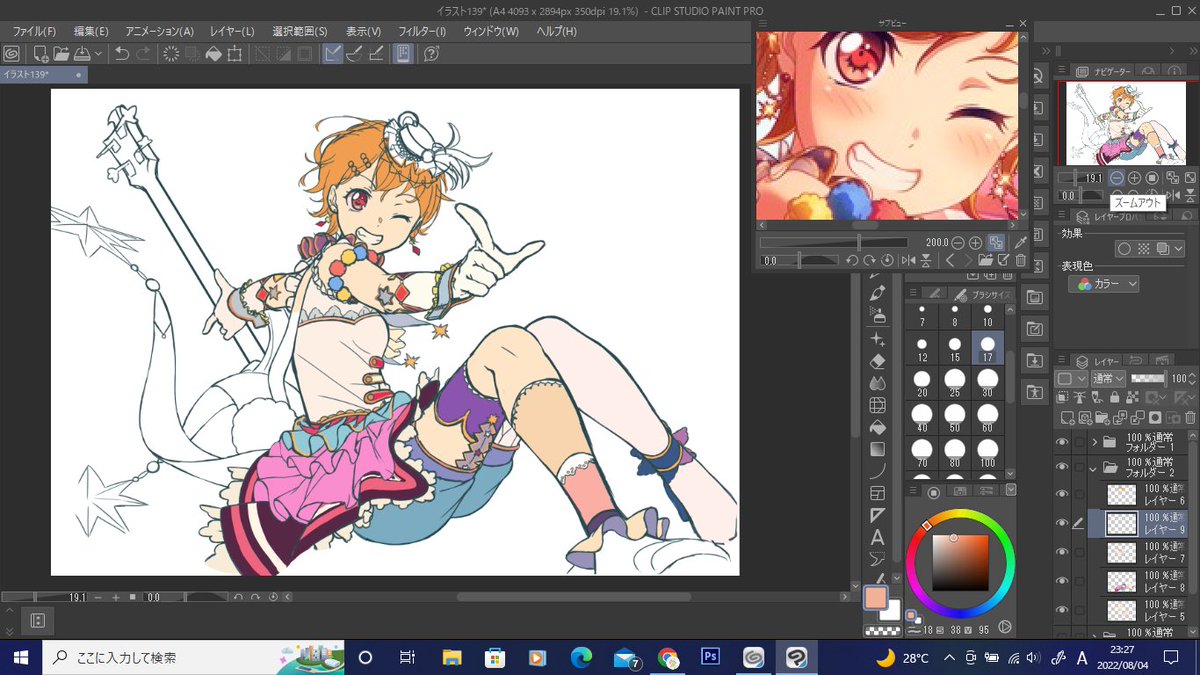Select the レイヤー 5 layer thumbnail
The image size is (1200, 675).
click(1122, 610)
